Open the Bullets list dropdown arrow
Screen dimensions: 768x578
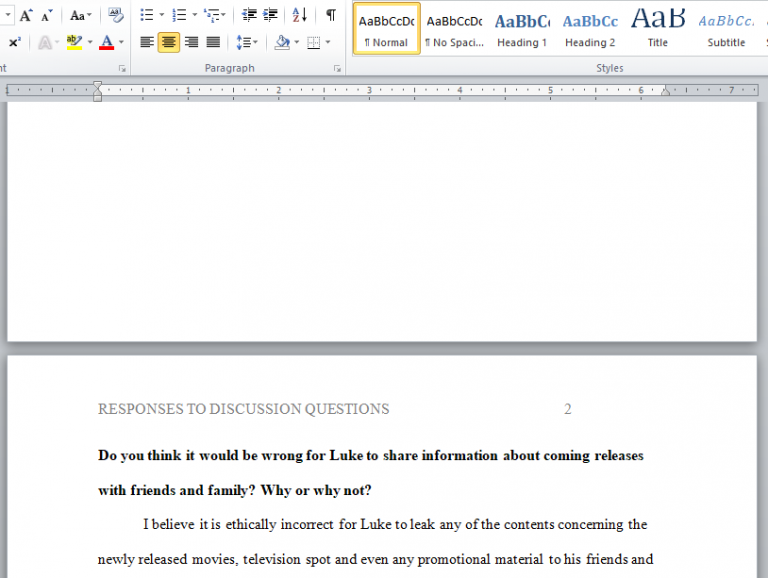click(x=162, y=15)
